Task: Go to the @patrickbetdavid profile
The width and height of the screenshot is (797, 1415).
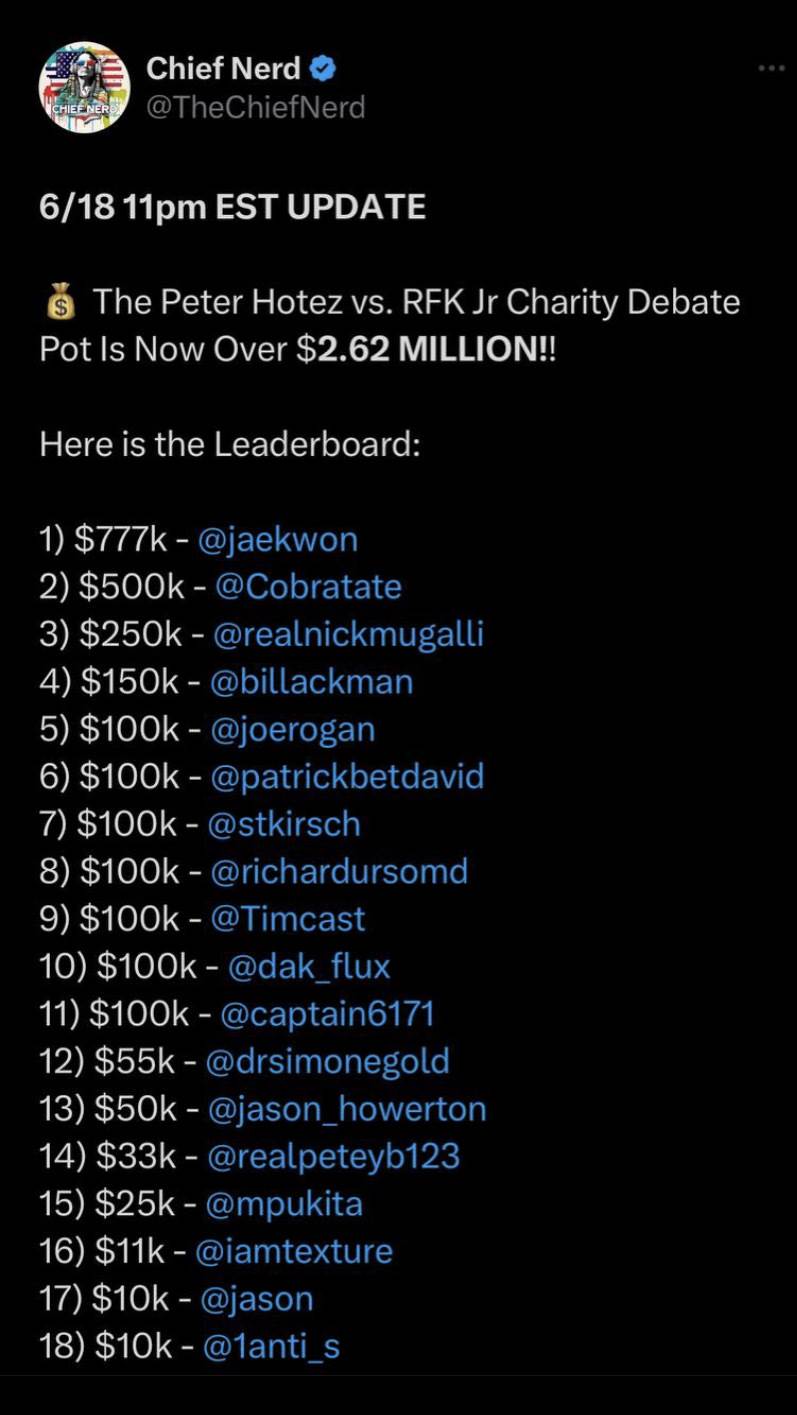Action: coord(347,777)
